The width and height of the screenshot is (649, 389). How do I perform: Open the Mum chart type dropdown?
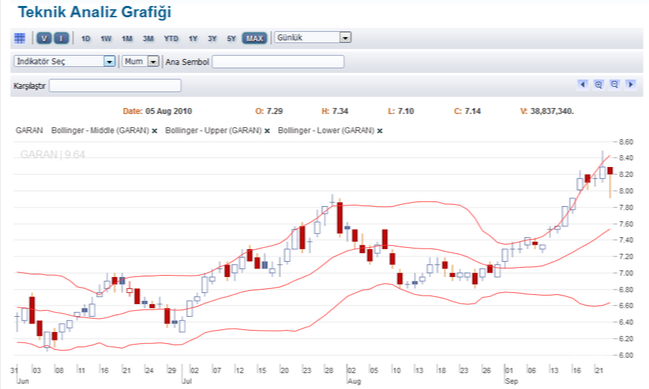(140, 61)
